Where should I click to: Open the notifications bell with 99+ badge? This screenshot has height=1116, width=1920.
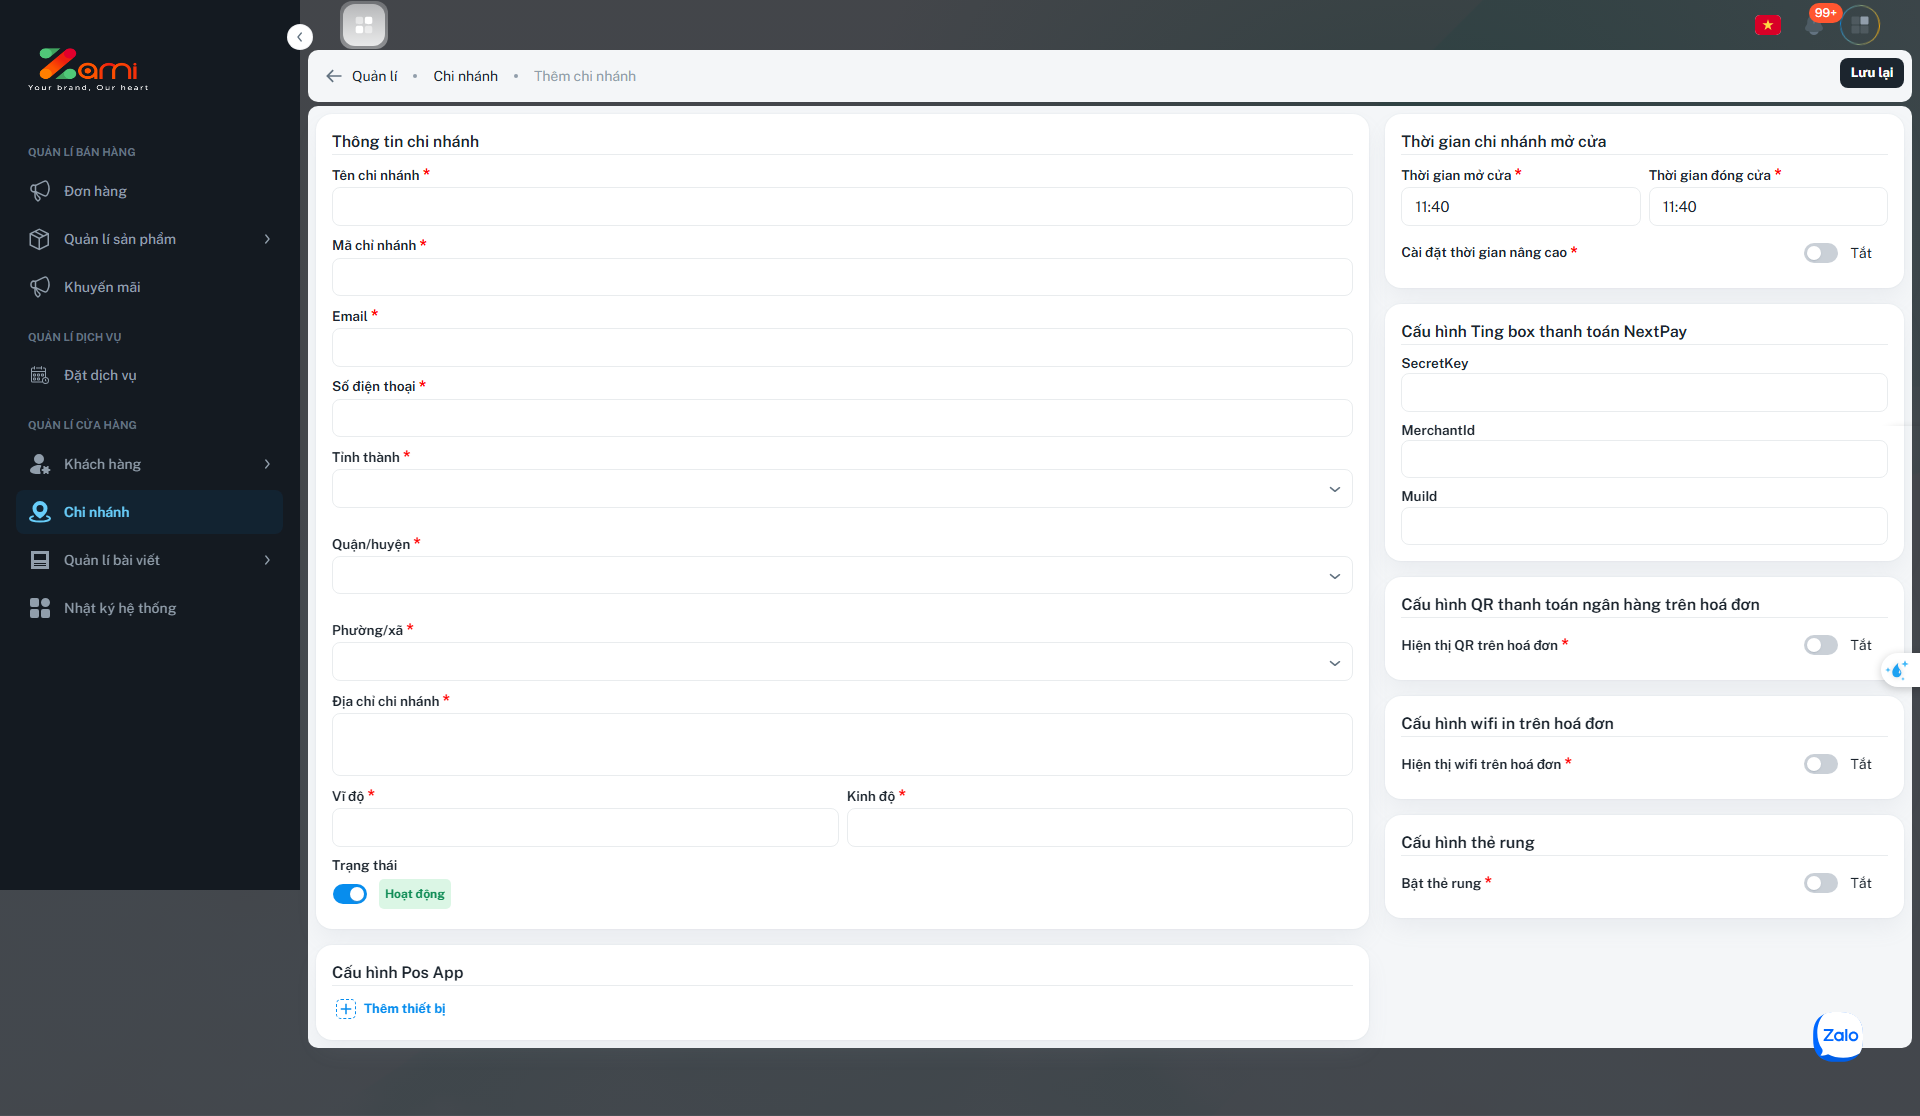[1815, 25]
